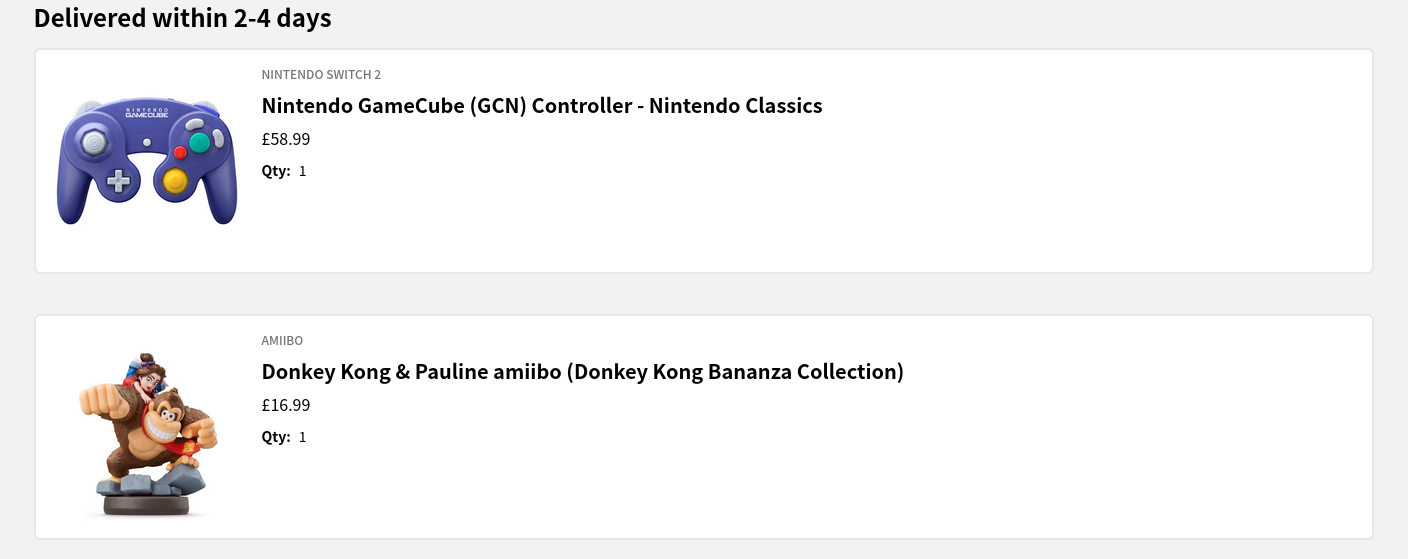The height and width of the screenshot is (559, 1408).
Task: Open the Donkey Kong & Pauline amiibo title
Action: 582,372
